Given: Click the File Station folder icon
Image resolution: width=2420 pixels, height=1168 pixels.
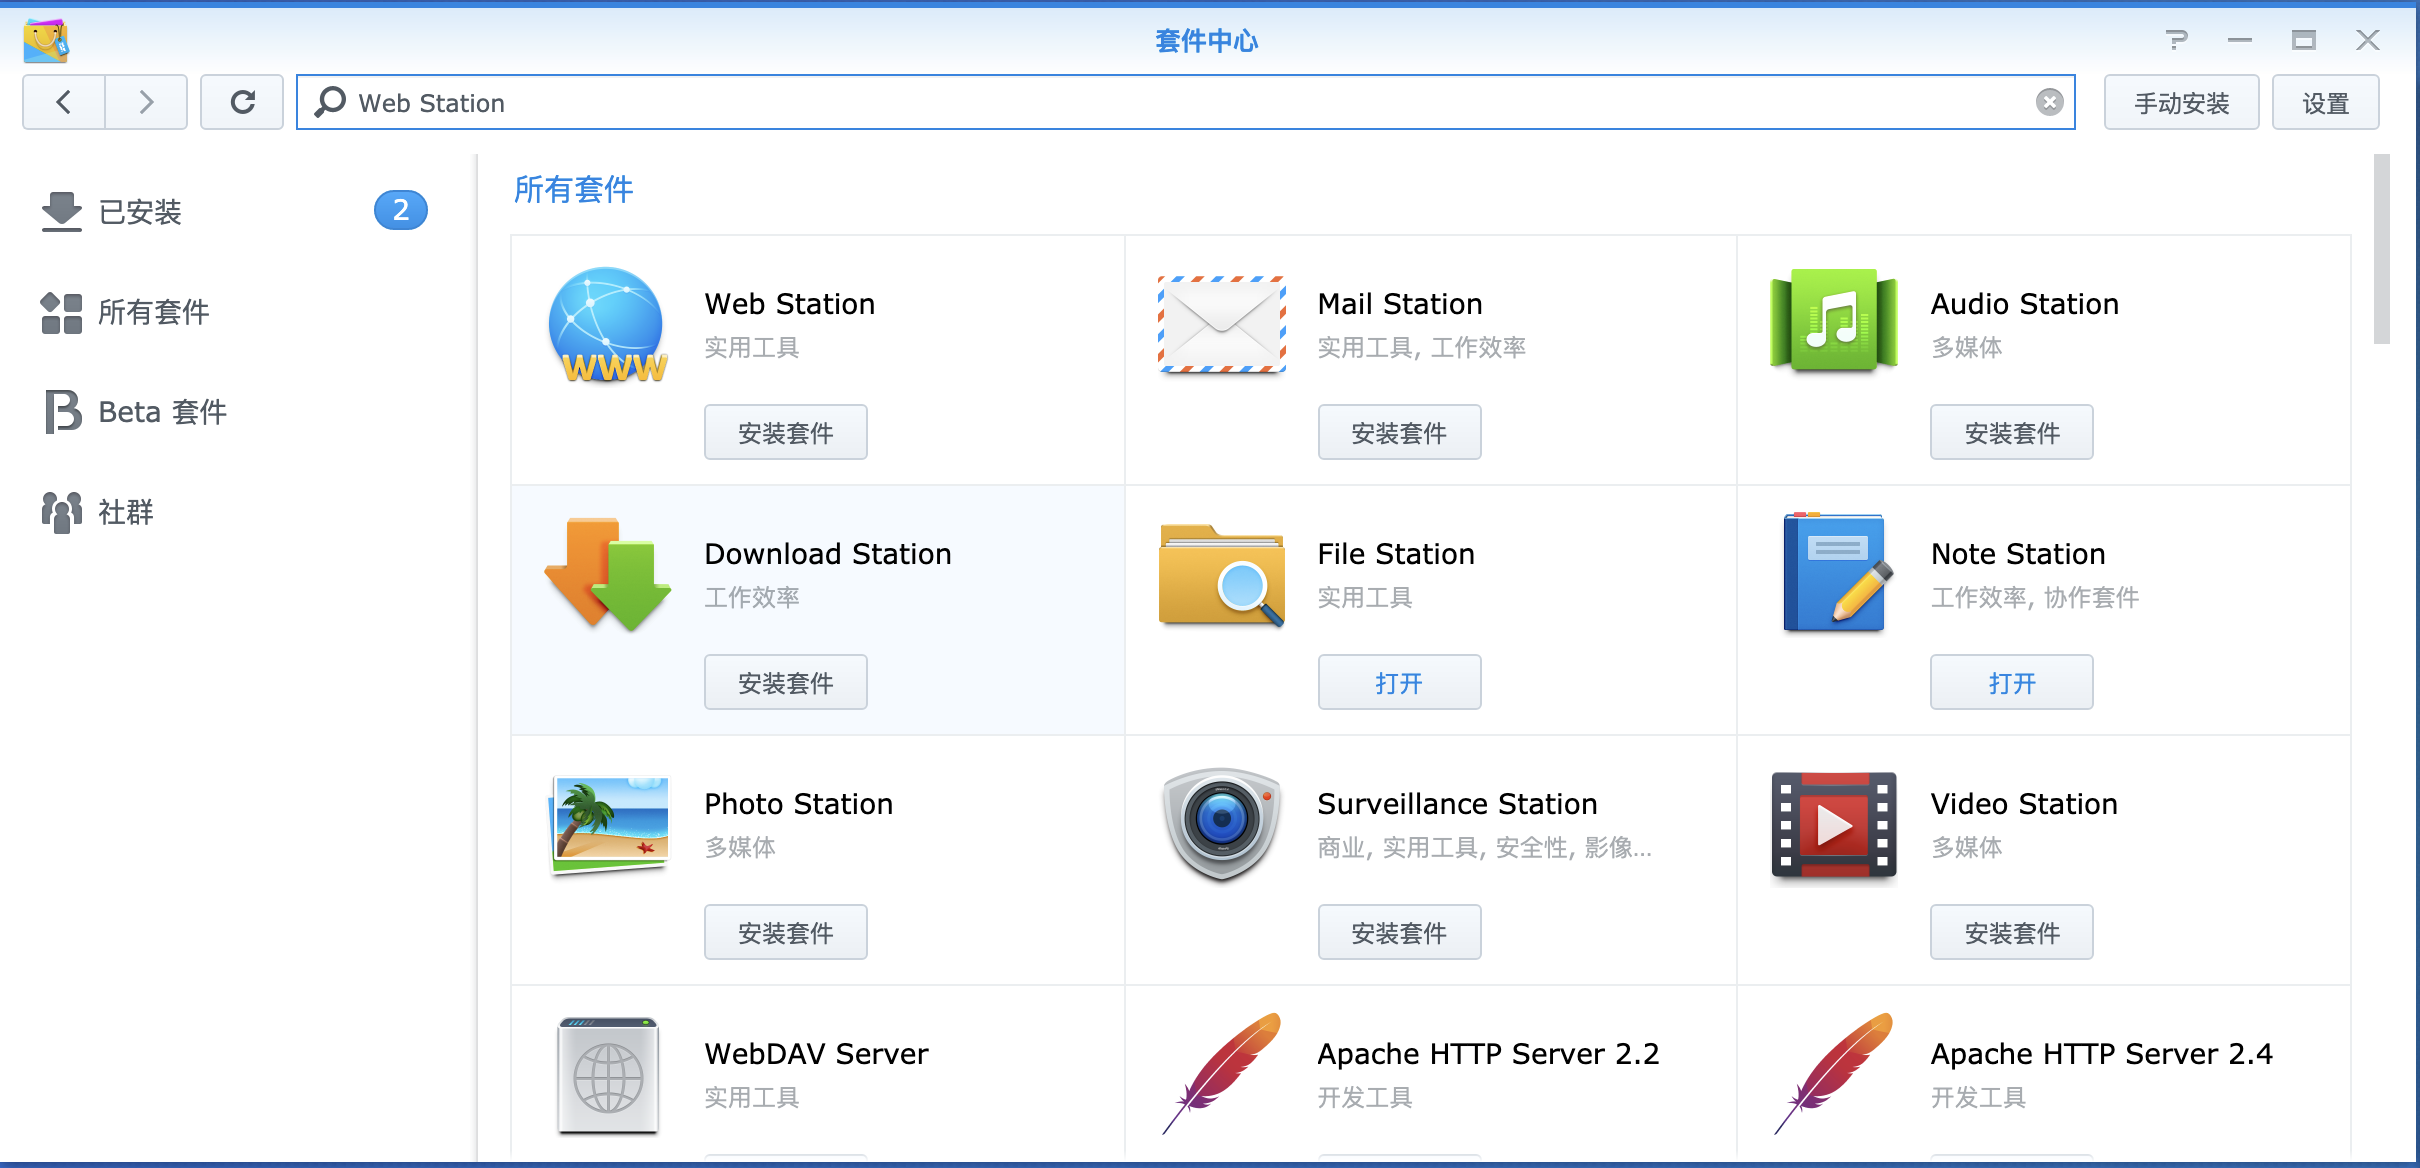Looking at the screenshot, I should 1221,575.
